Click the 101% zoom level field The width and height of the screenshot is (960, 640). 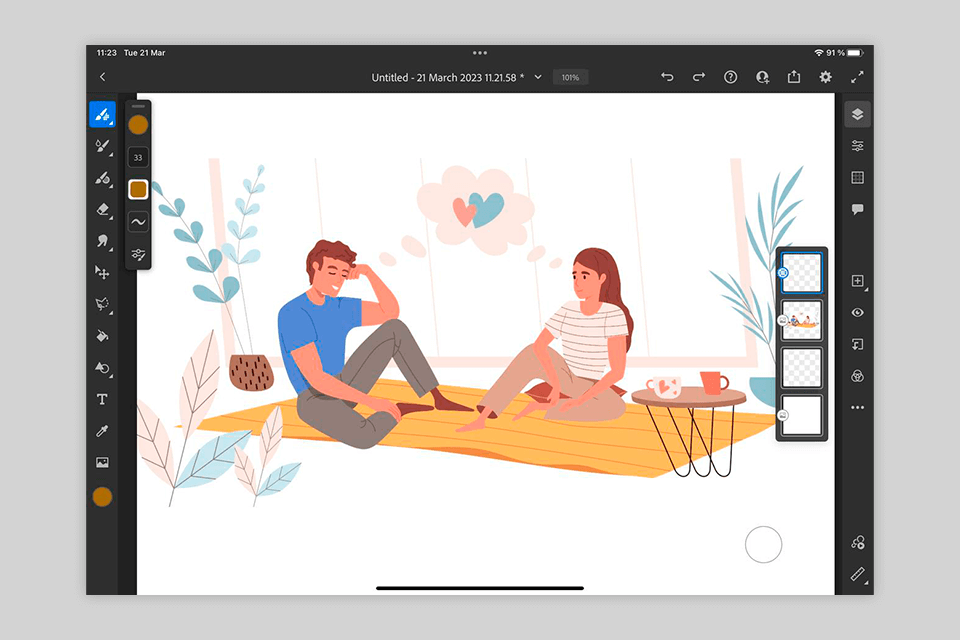pos(571,77)
